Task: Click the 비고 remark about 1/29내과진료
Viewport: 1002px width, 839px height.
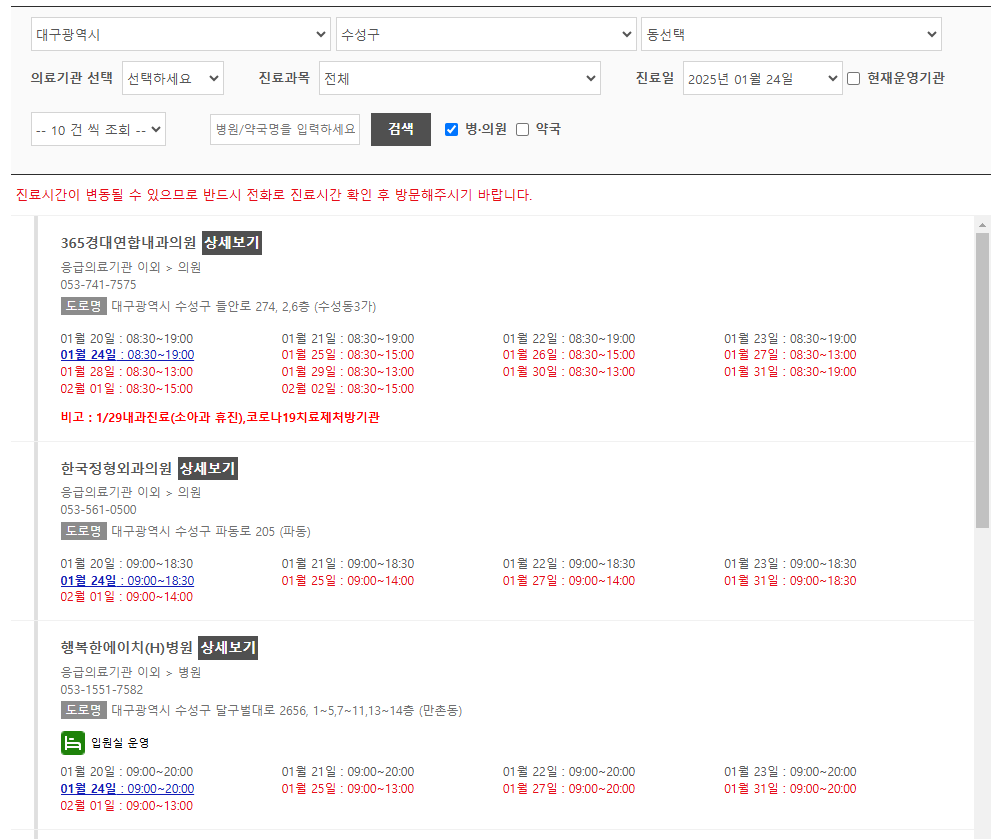Action: [220, 417]
